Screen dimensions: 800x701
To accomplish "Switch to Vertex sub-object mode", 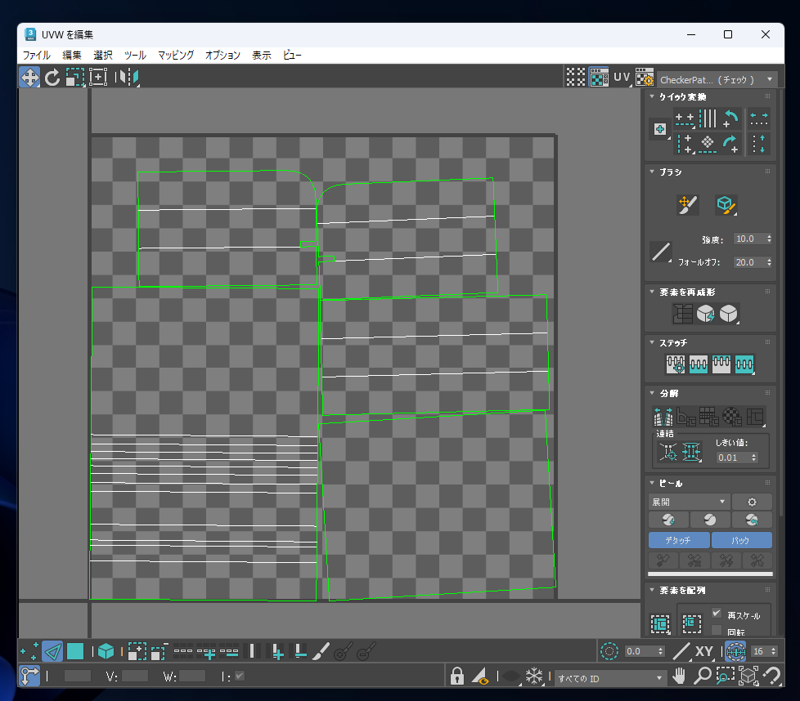I will [29, 652].
